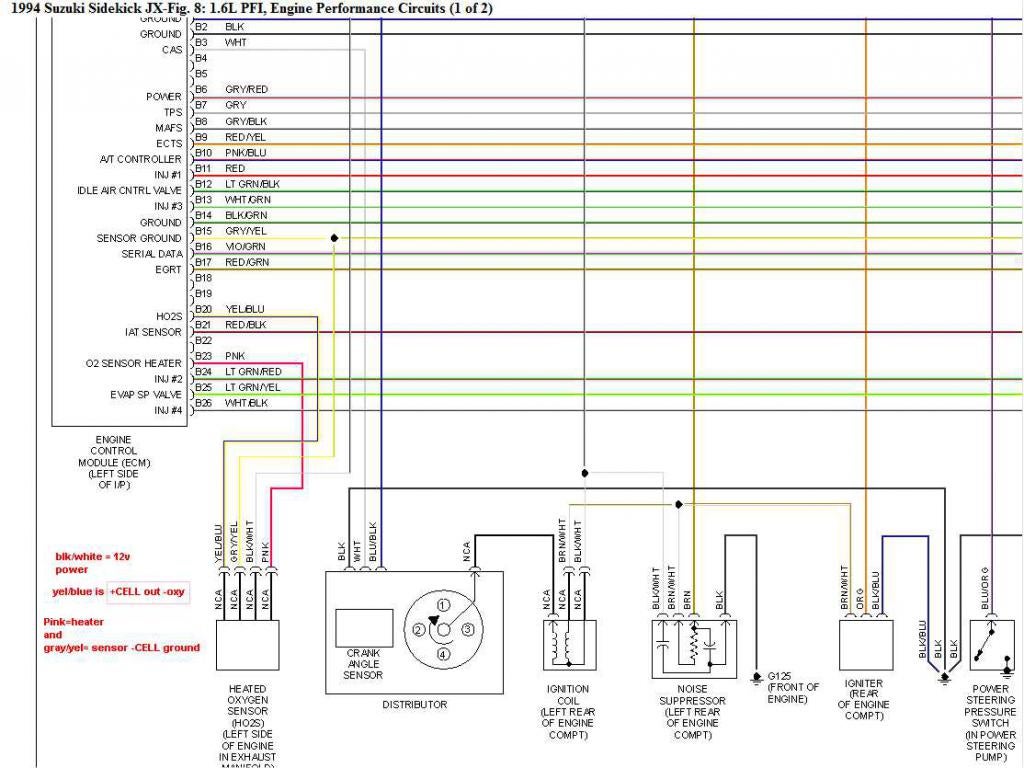Click the EGRT label on the ECM
1024x768 pixels.
point(168,270)
